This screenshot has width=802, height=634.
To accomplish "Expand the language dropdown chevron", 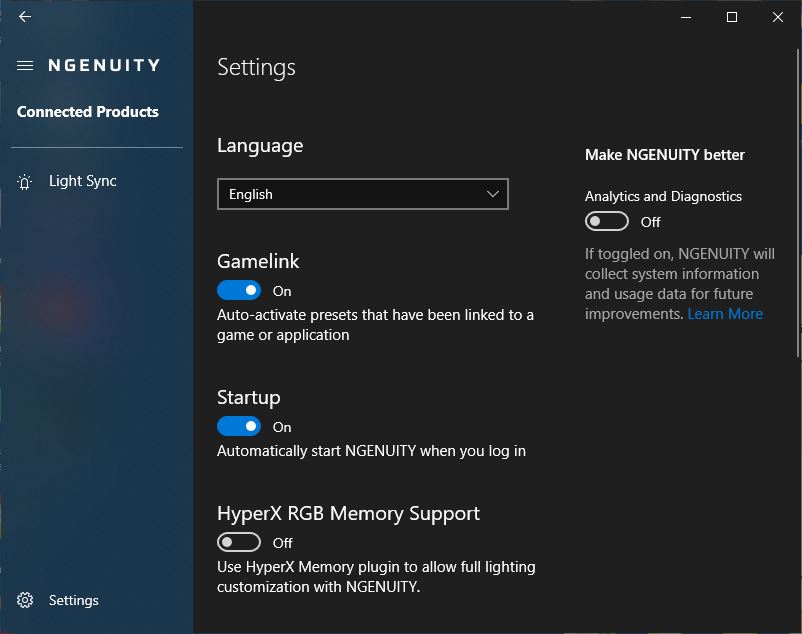I will [493, 194].
